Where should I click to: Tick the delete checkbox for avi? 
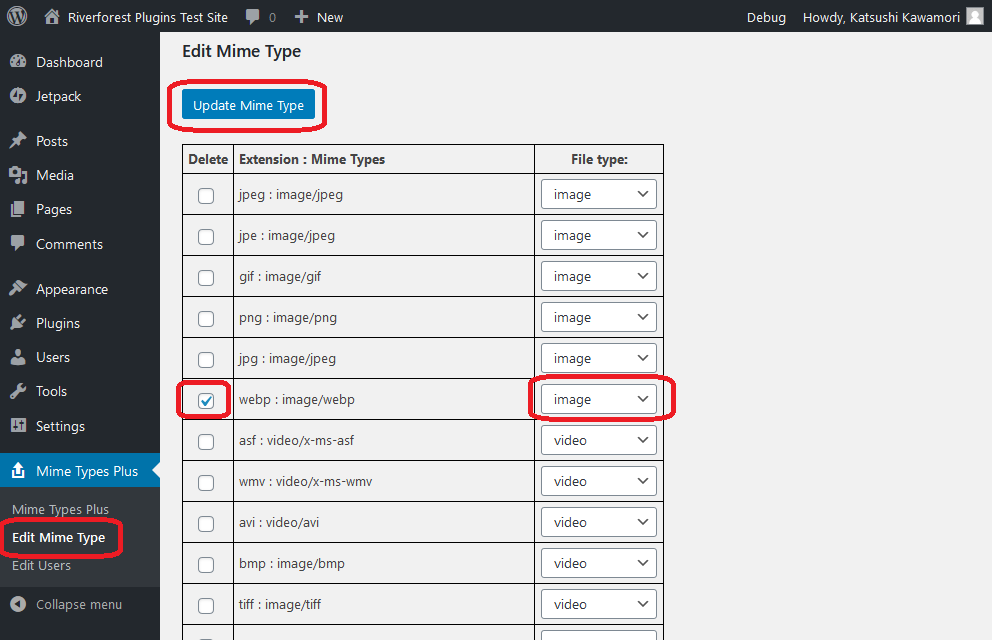tap(206, 523)
